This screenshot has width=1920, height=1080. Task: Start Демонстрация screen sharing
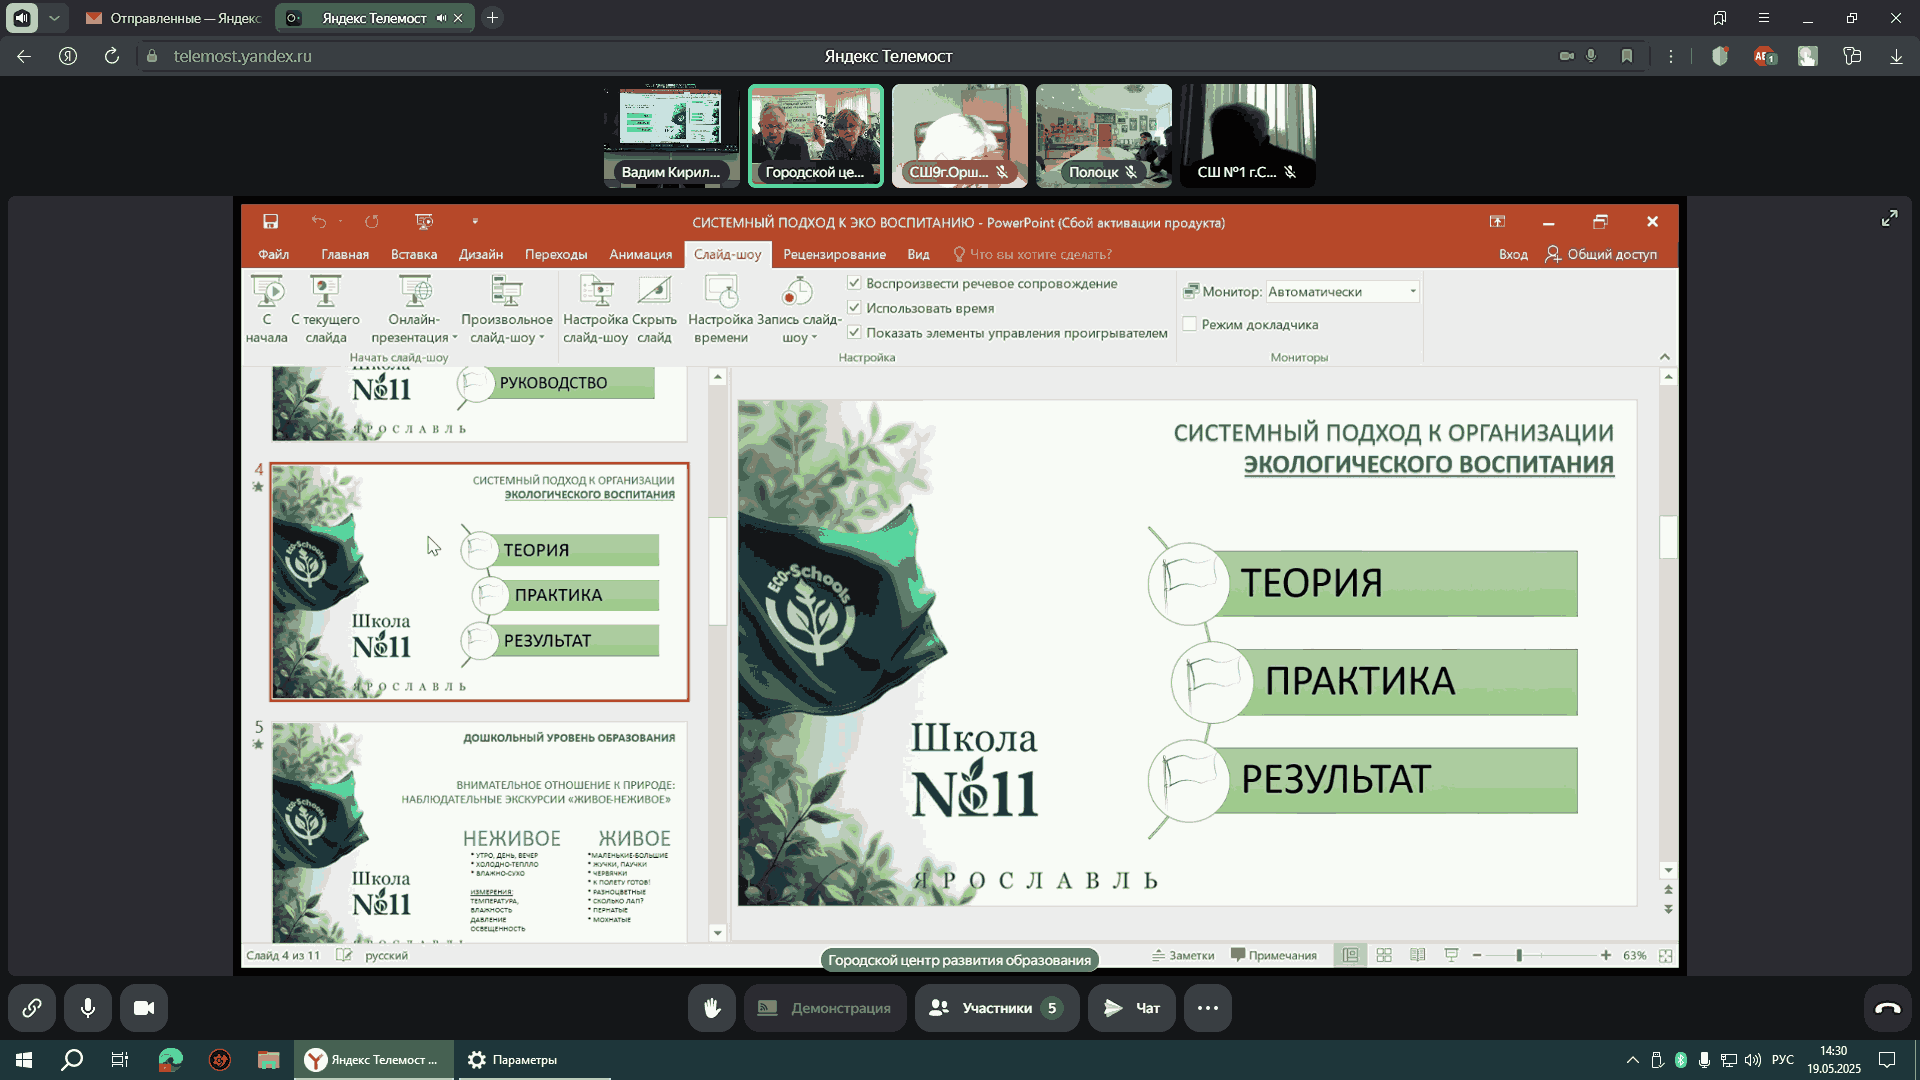(x=824, y=1008)
